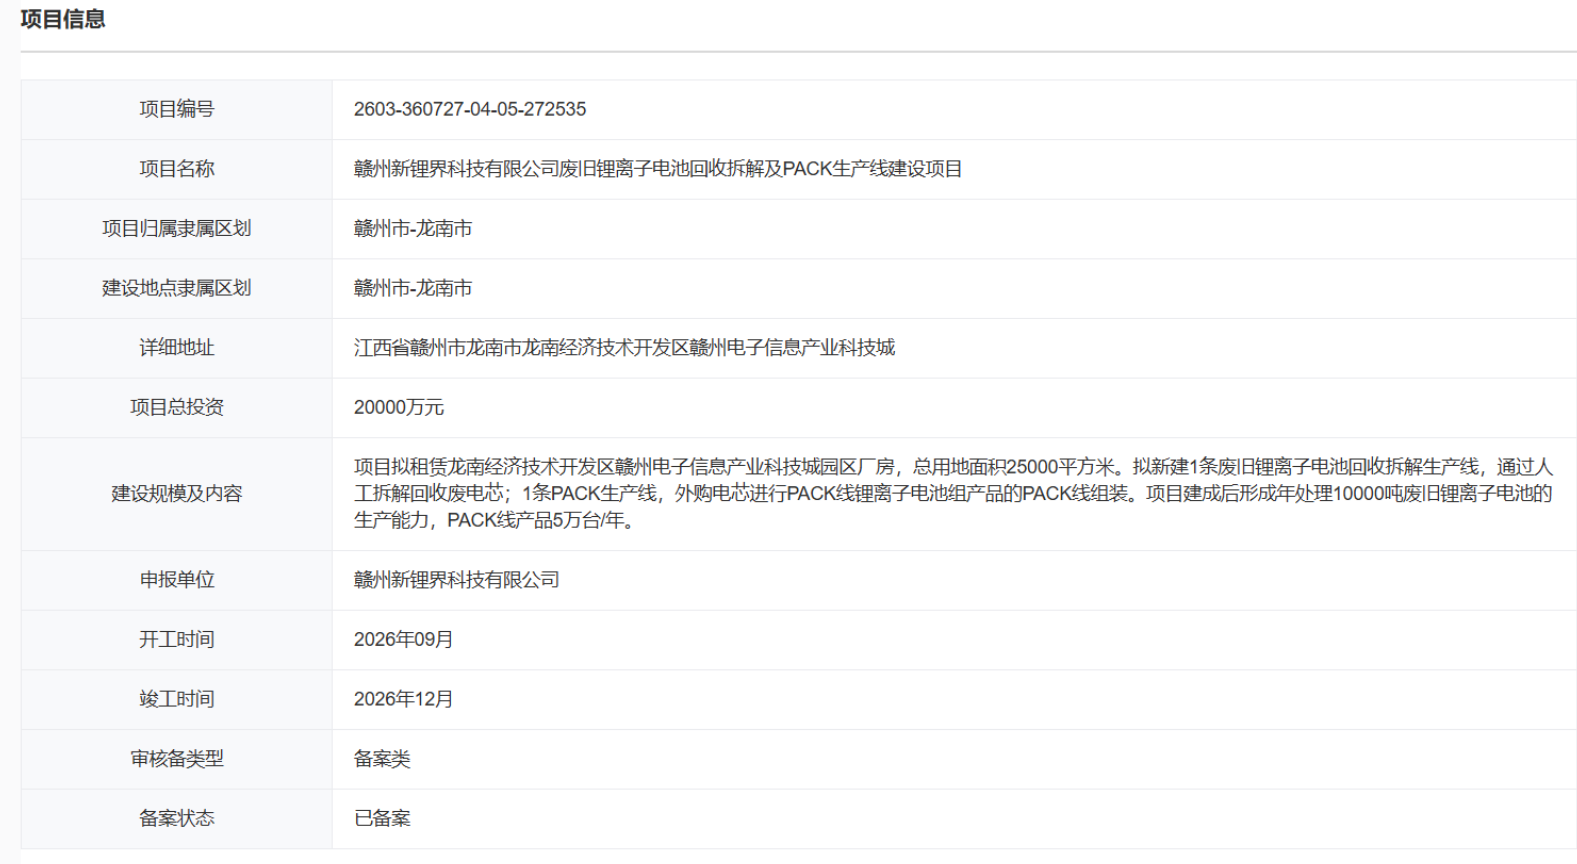Screen dimensions: 1577x864
Task: Click the construction scale description paragraph
Action: tap(952, 493)
